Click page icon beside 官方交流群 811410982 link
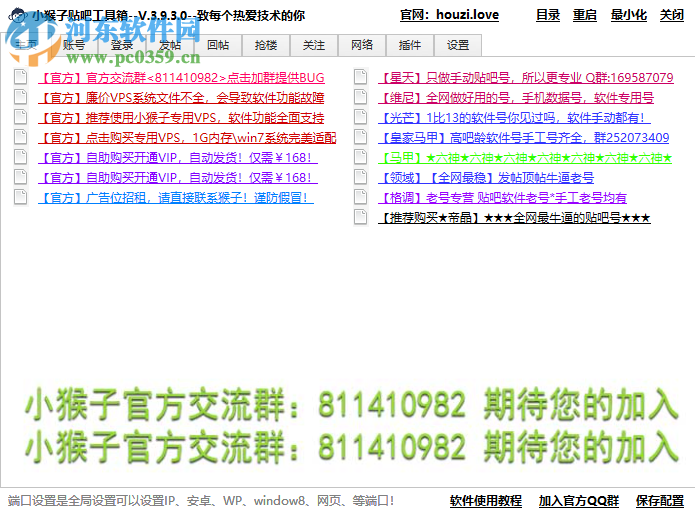Viewport: 695px width, 514px height. click(20, 77)
